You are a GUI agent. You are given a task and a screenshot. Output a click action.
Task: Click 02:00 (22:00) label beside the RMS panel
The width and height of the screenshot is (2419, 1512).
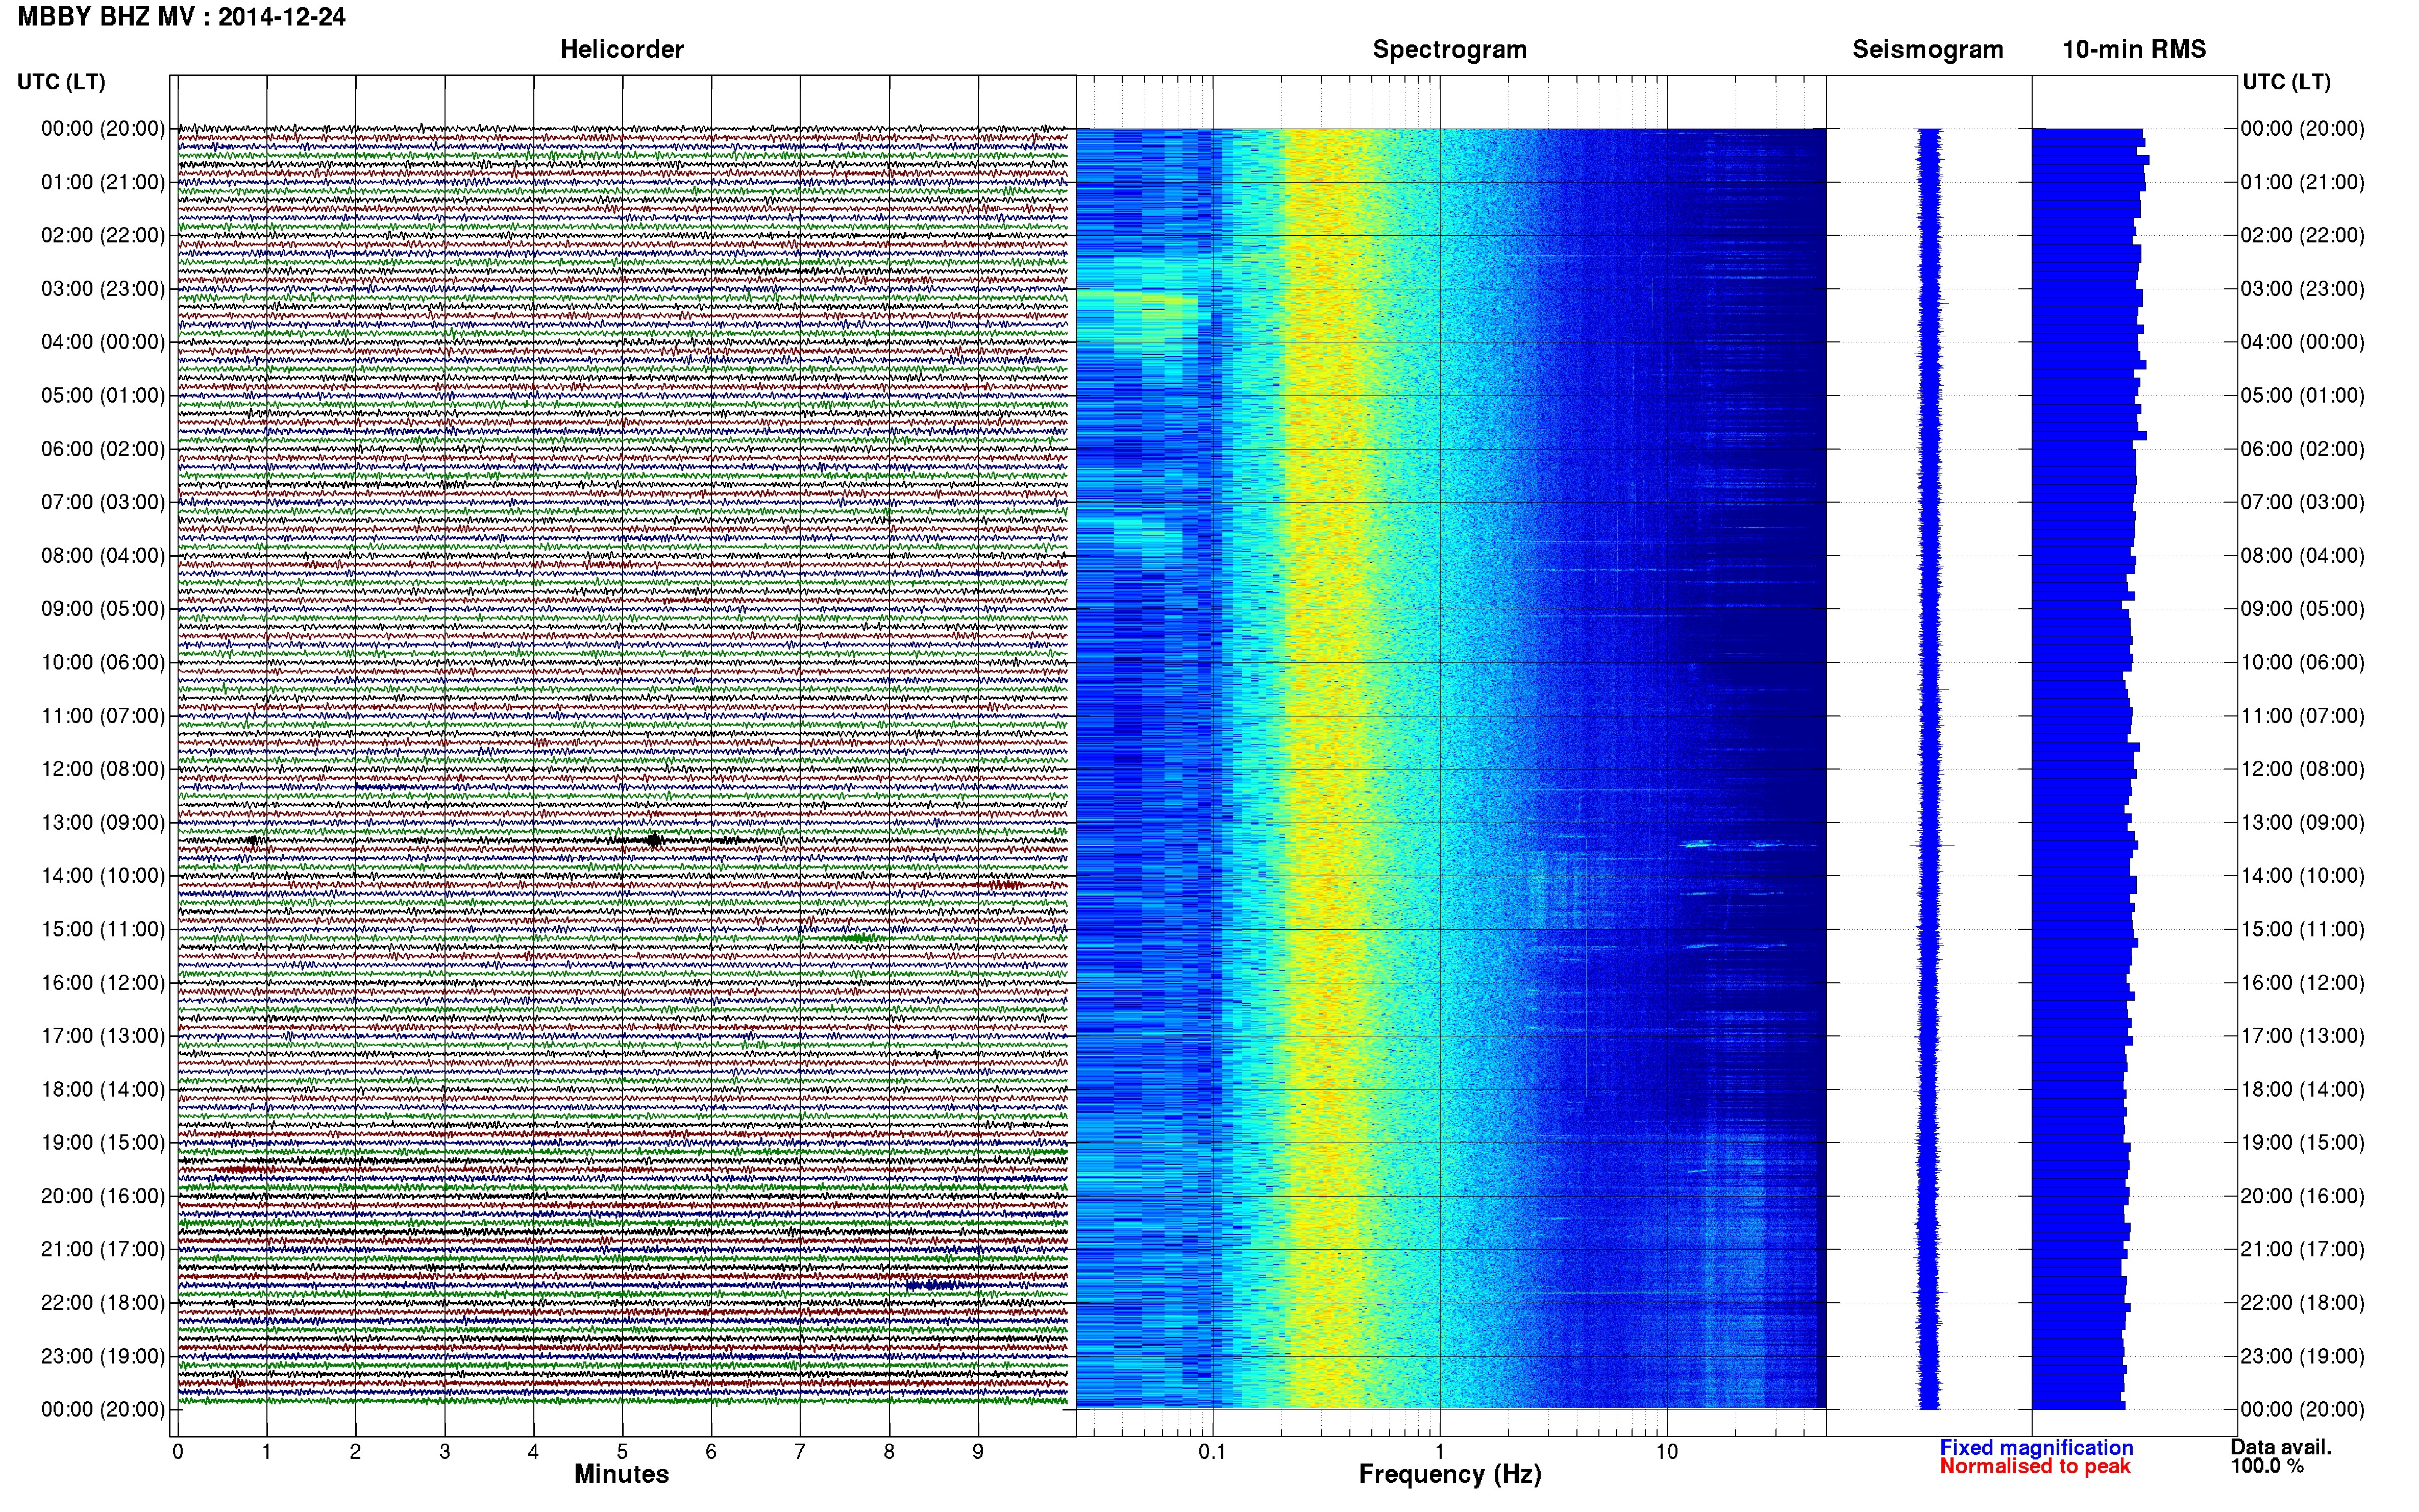2302,235
